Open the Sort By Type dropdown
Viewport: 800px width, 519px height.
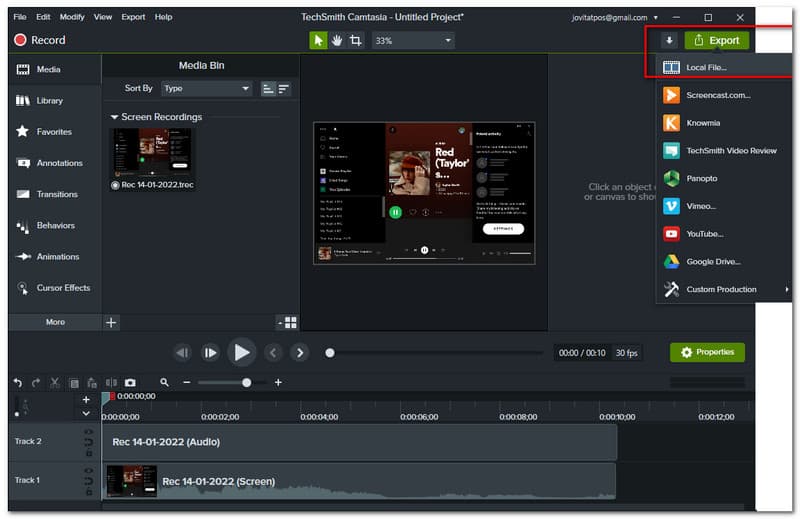[206, 88]
